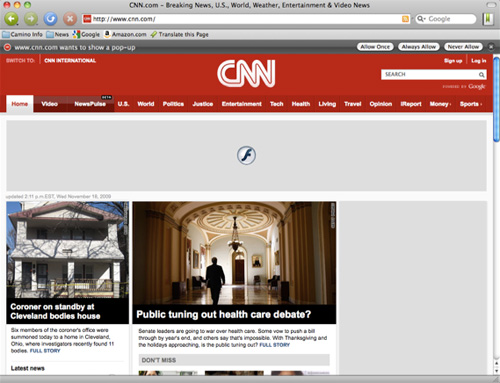
Task: Click Always Allow for CNN pop-ups
Action: 419,47
